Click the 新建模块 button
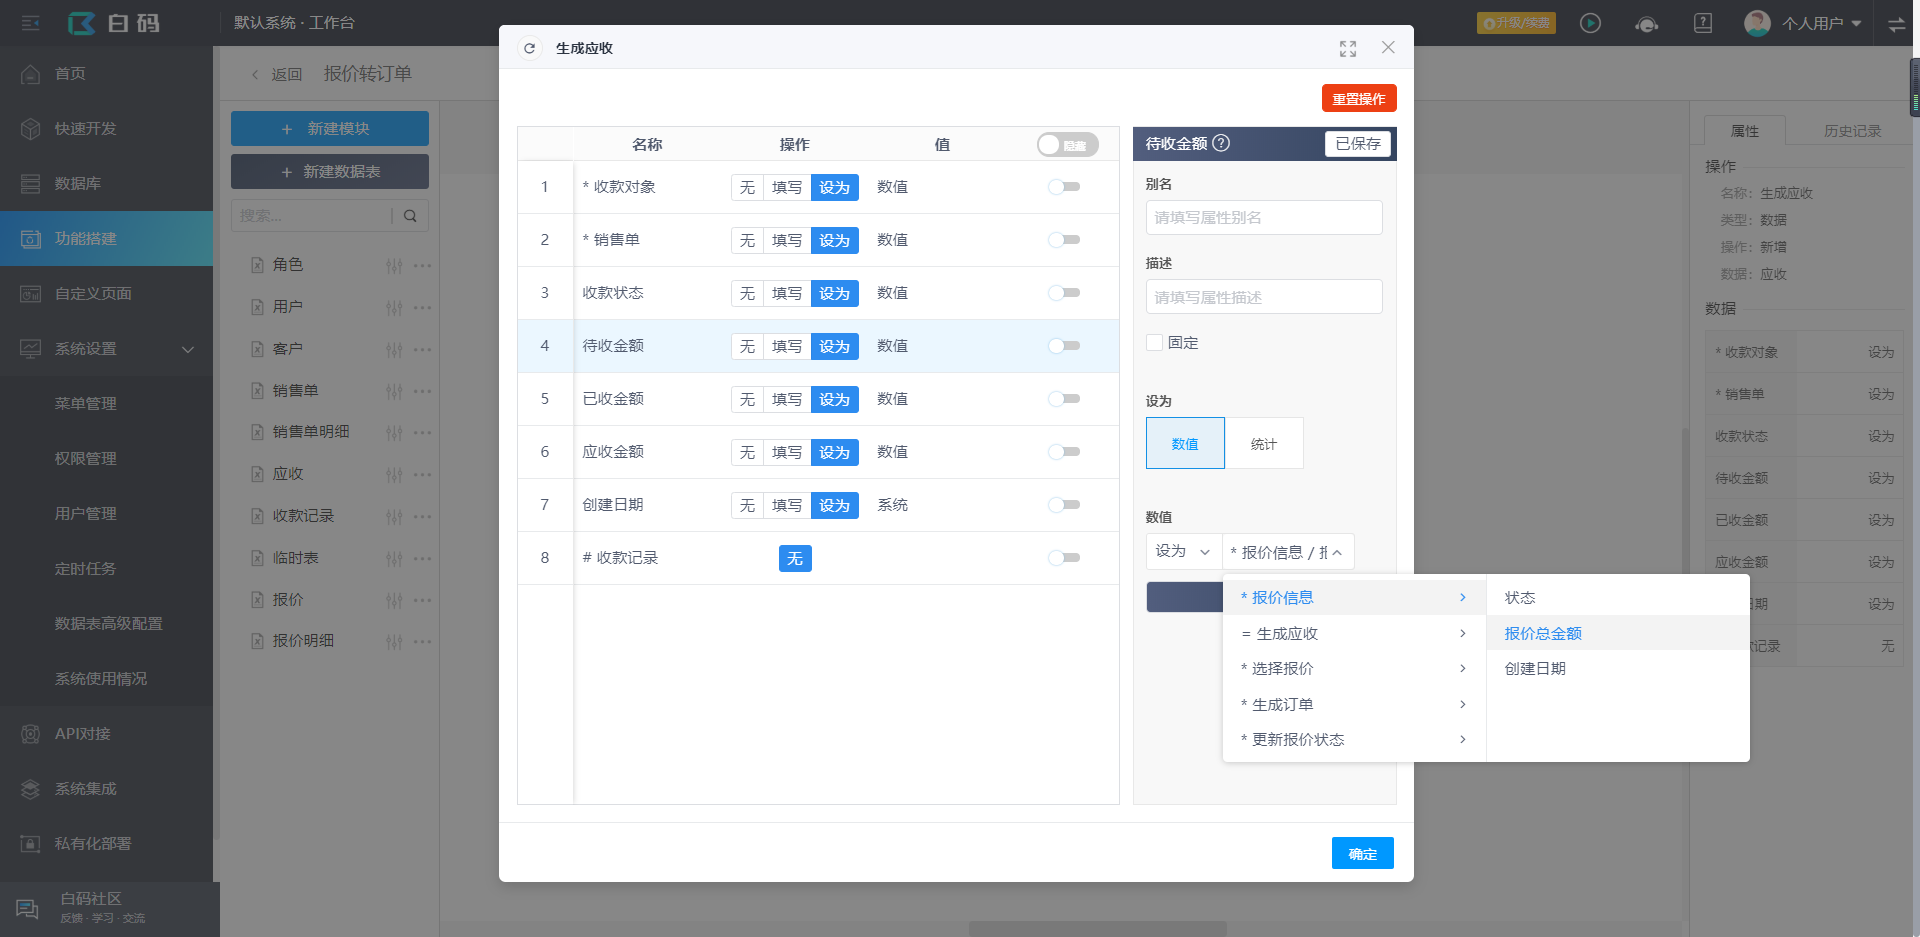The height and width of the screenshot is (937, 1920). [x=330, y=129]
